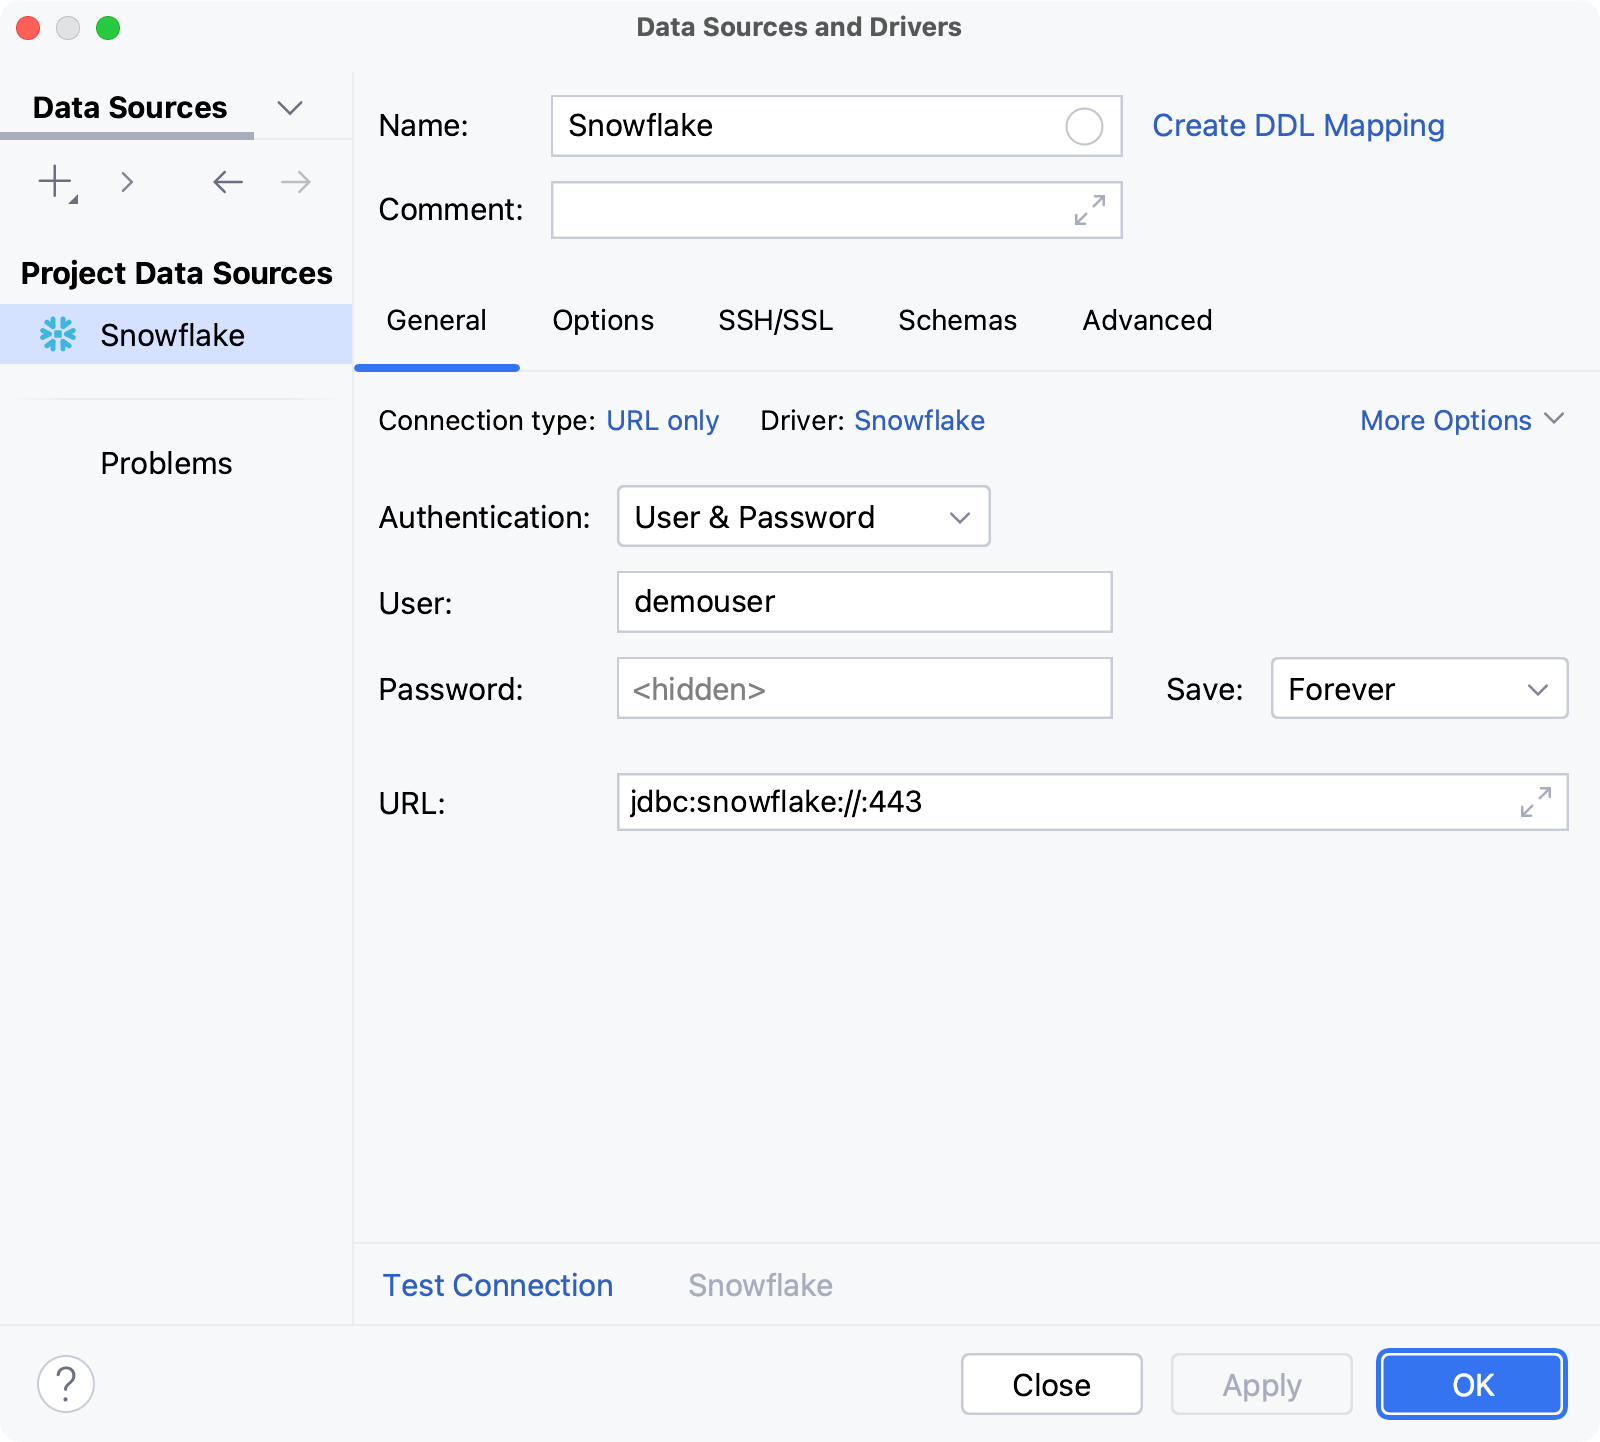Run Test Connection
The height and width of the screenshot is (1442, 1600).
click(497, 1285)
